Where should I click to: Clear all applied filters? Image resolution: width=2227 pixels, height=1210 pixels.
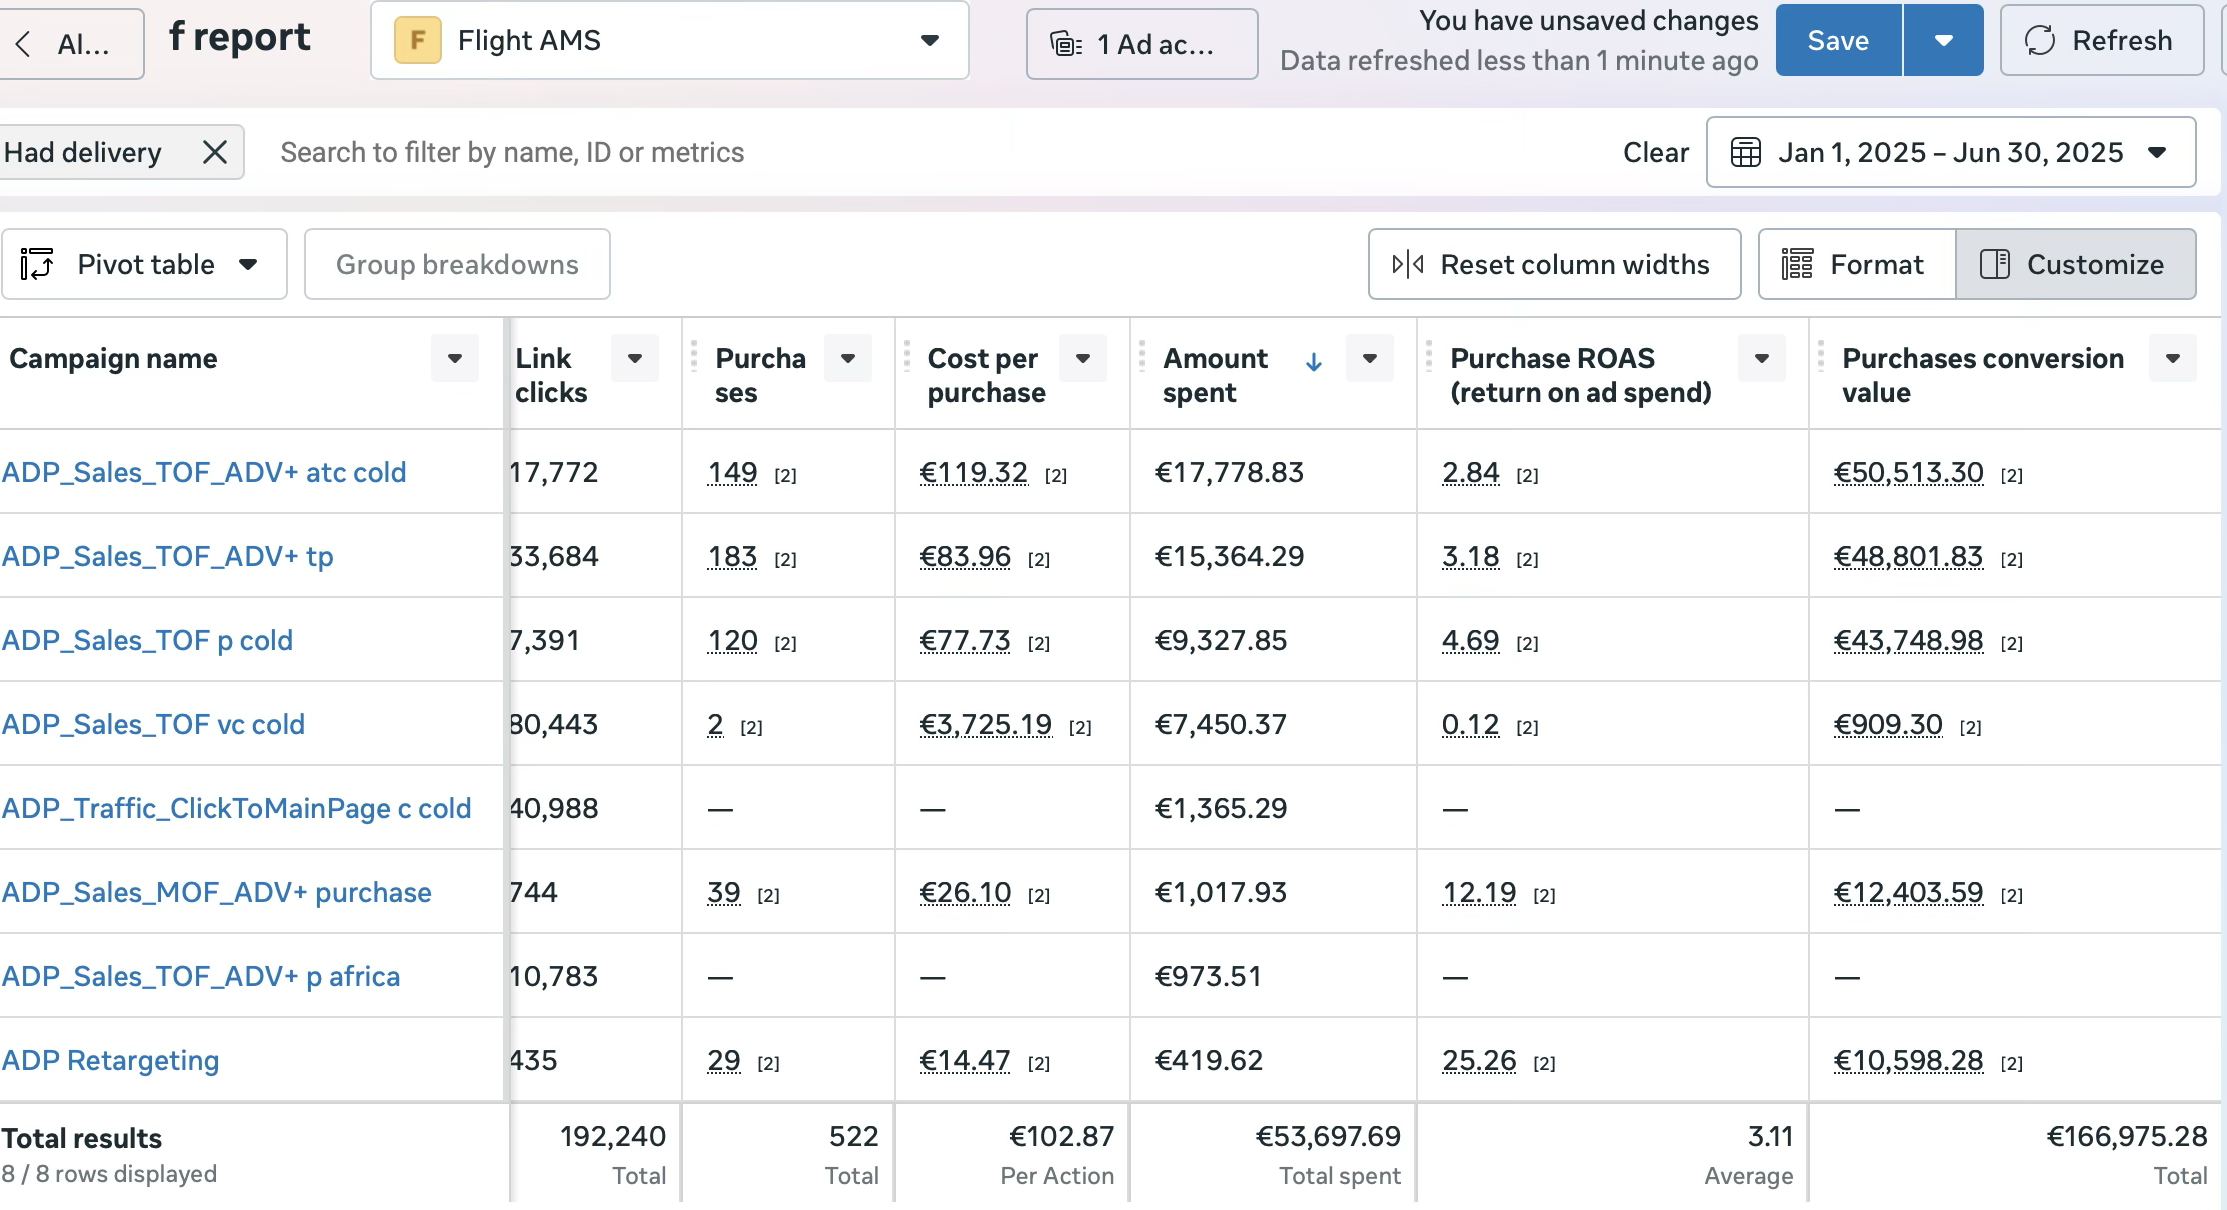(x=1655, y=152)
